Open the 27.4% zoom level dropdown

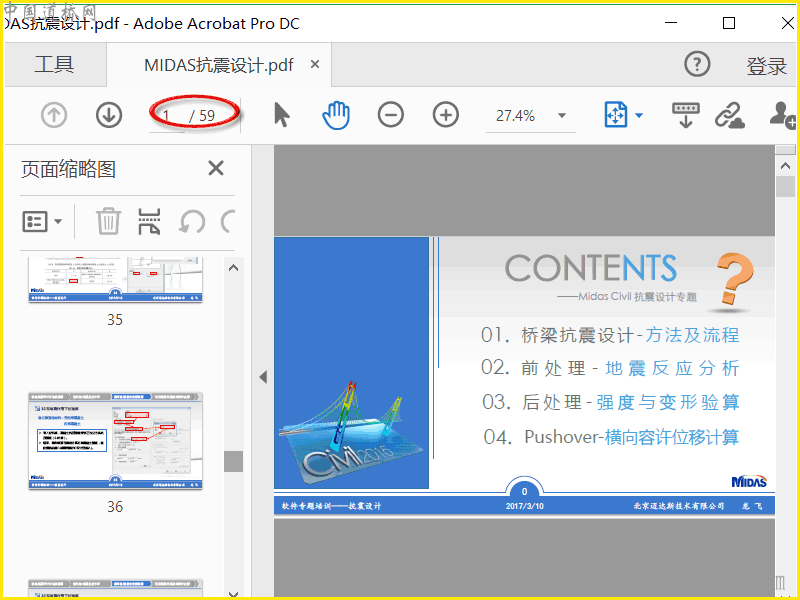(x=562, y=116)
